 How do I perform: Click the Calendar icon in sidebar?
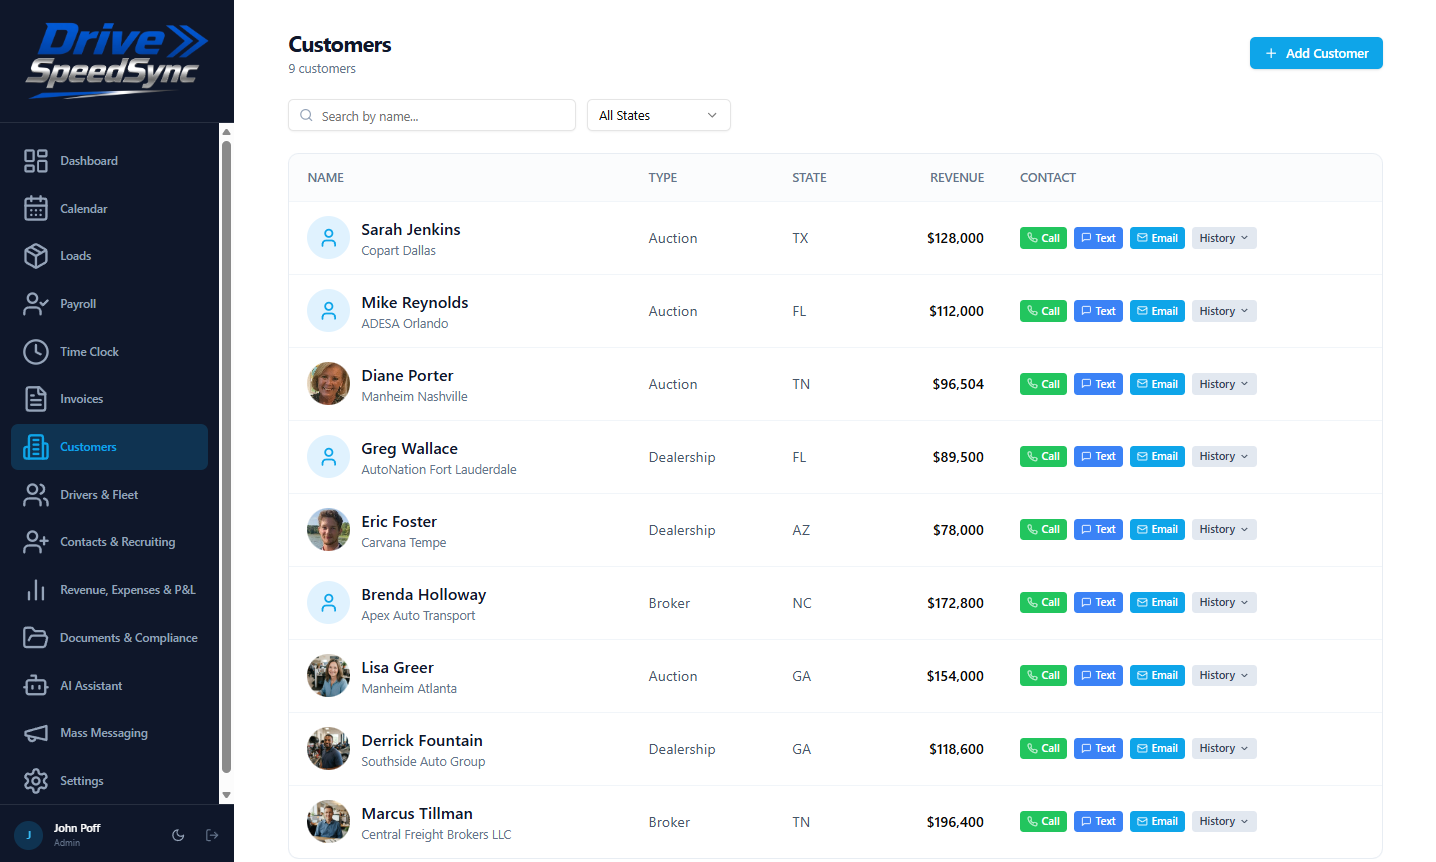click(36, 208)
